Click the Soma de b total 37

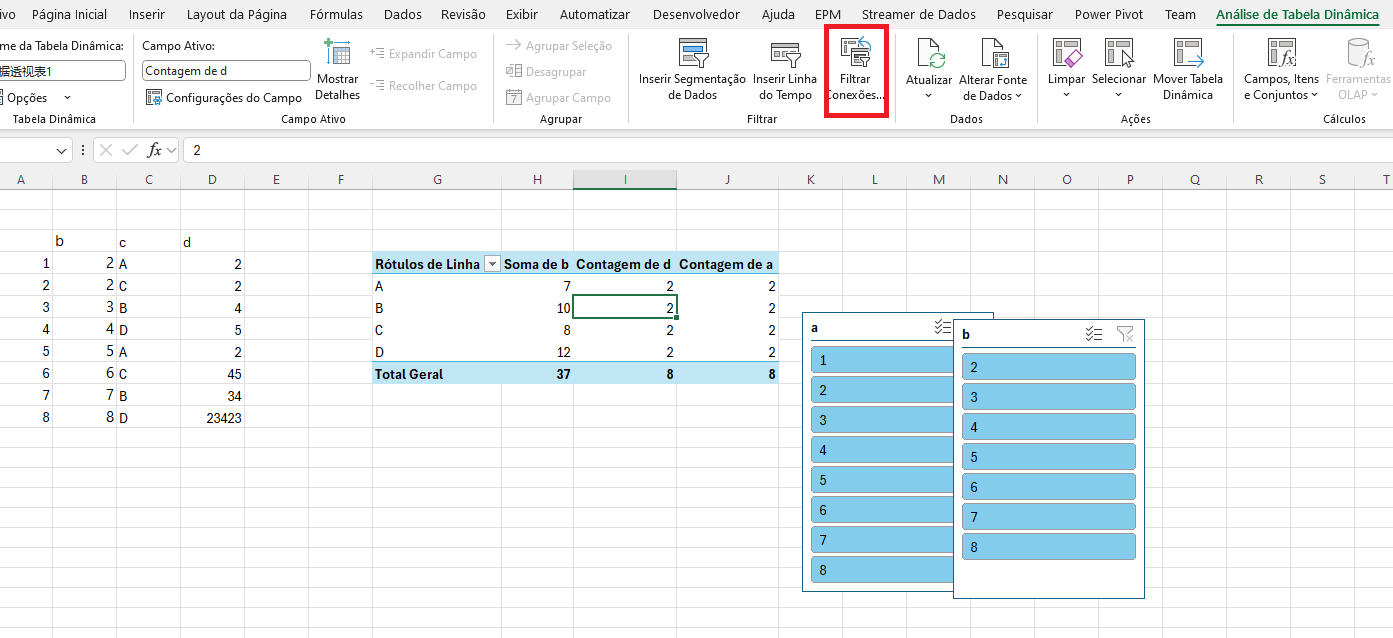537,374
